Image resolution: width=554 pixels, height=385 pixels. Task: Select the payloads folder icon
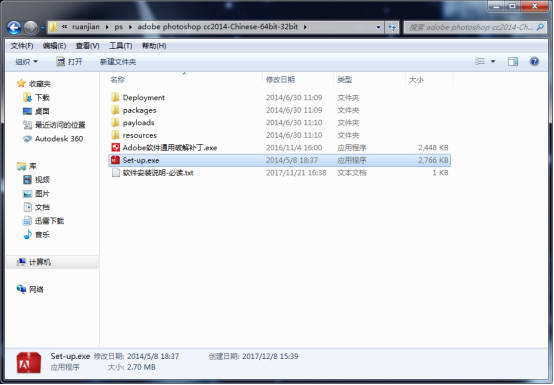pos(115,123)
